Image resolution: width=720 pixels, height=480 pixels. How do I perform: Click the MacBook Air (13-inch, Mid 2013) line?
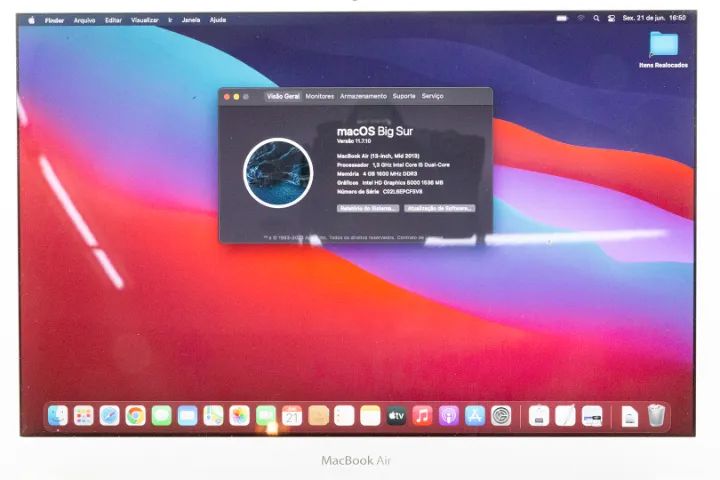coord(378,156)
